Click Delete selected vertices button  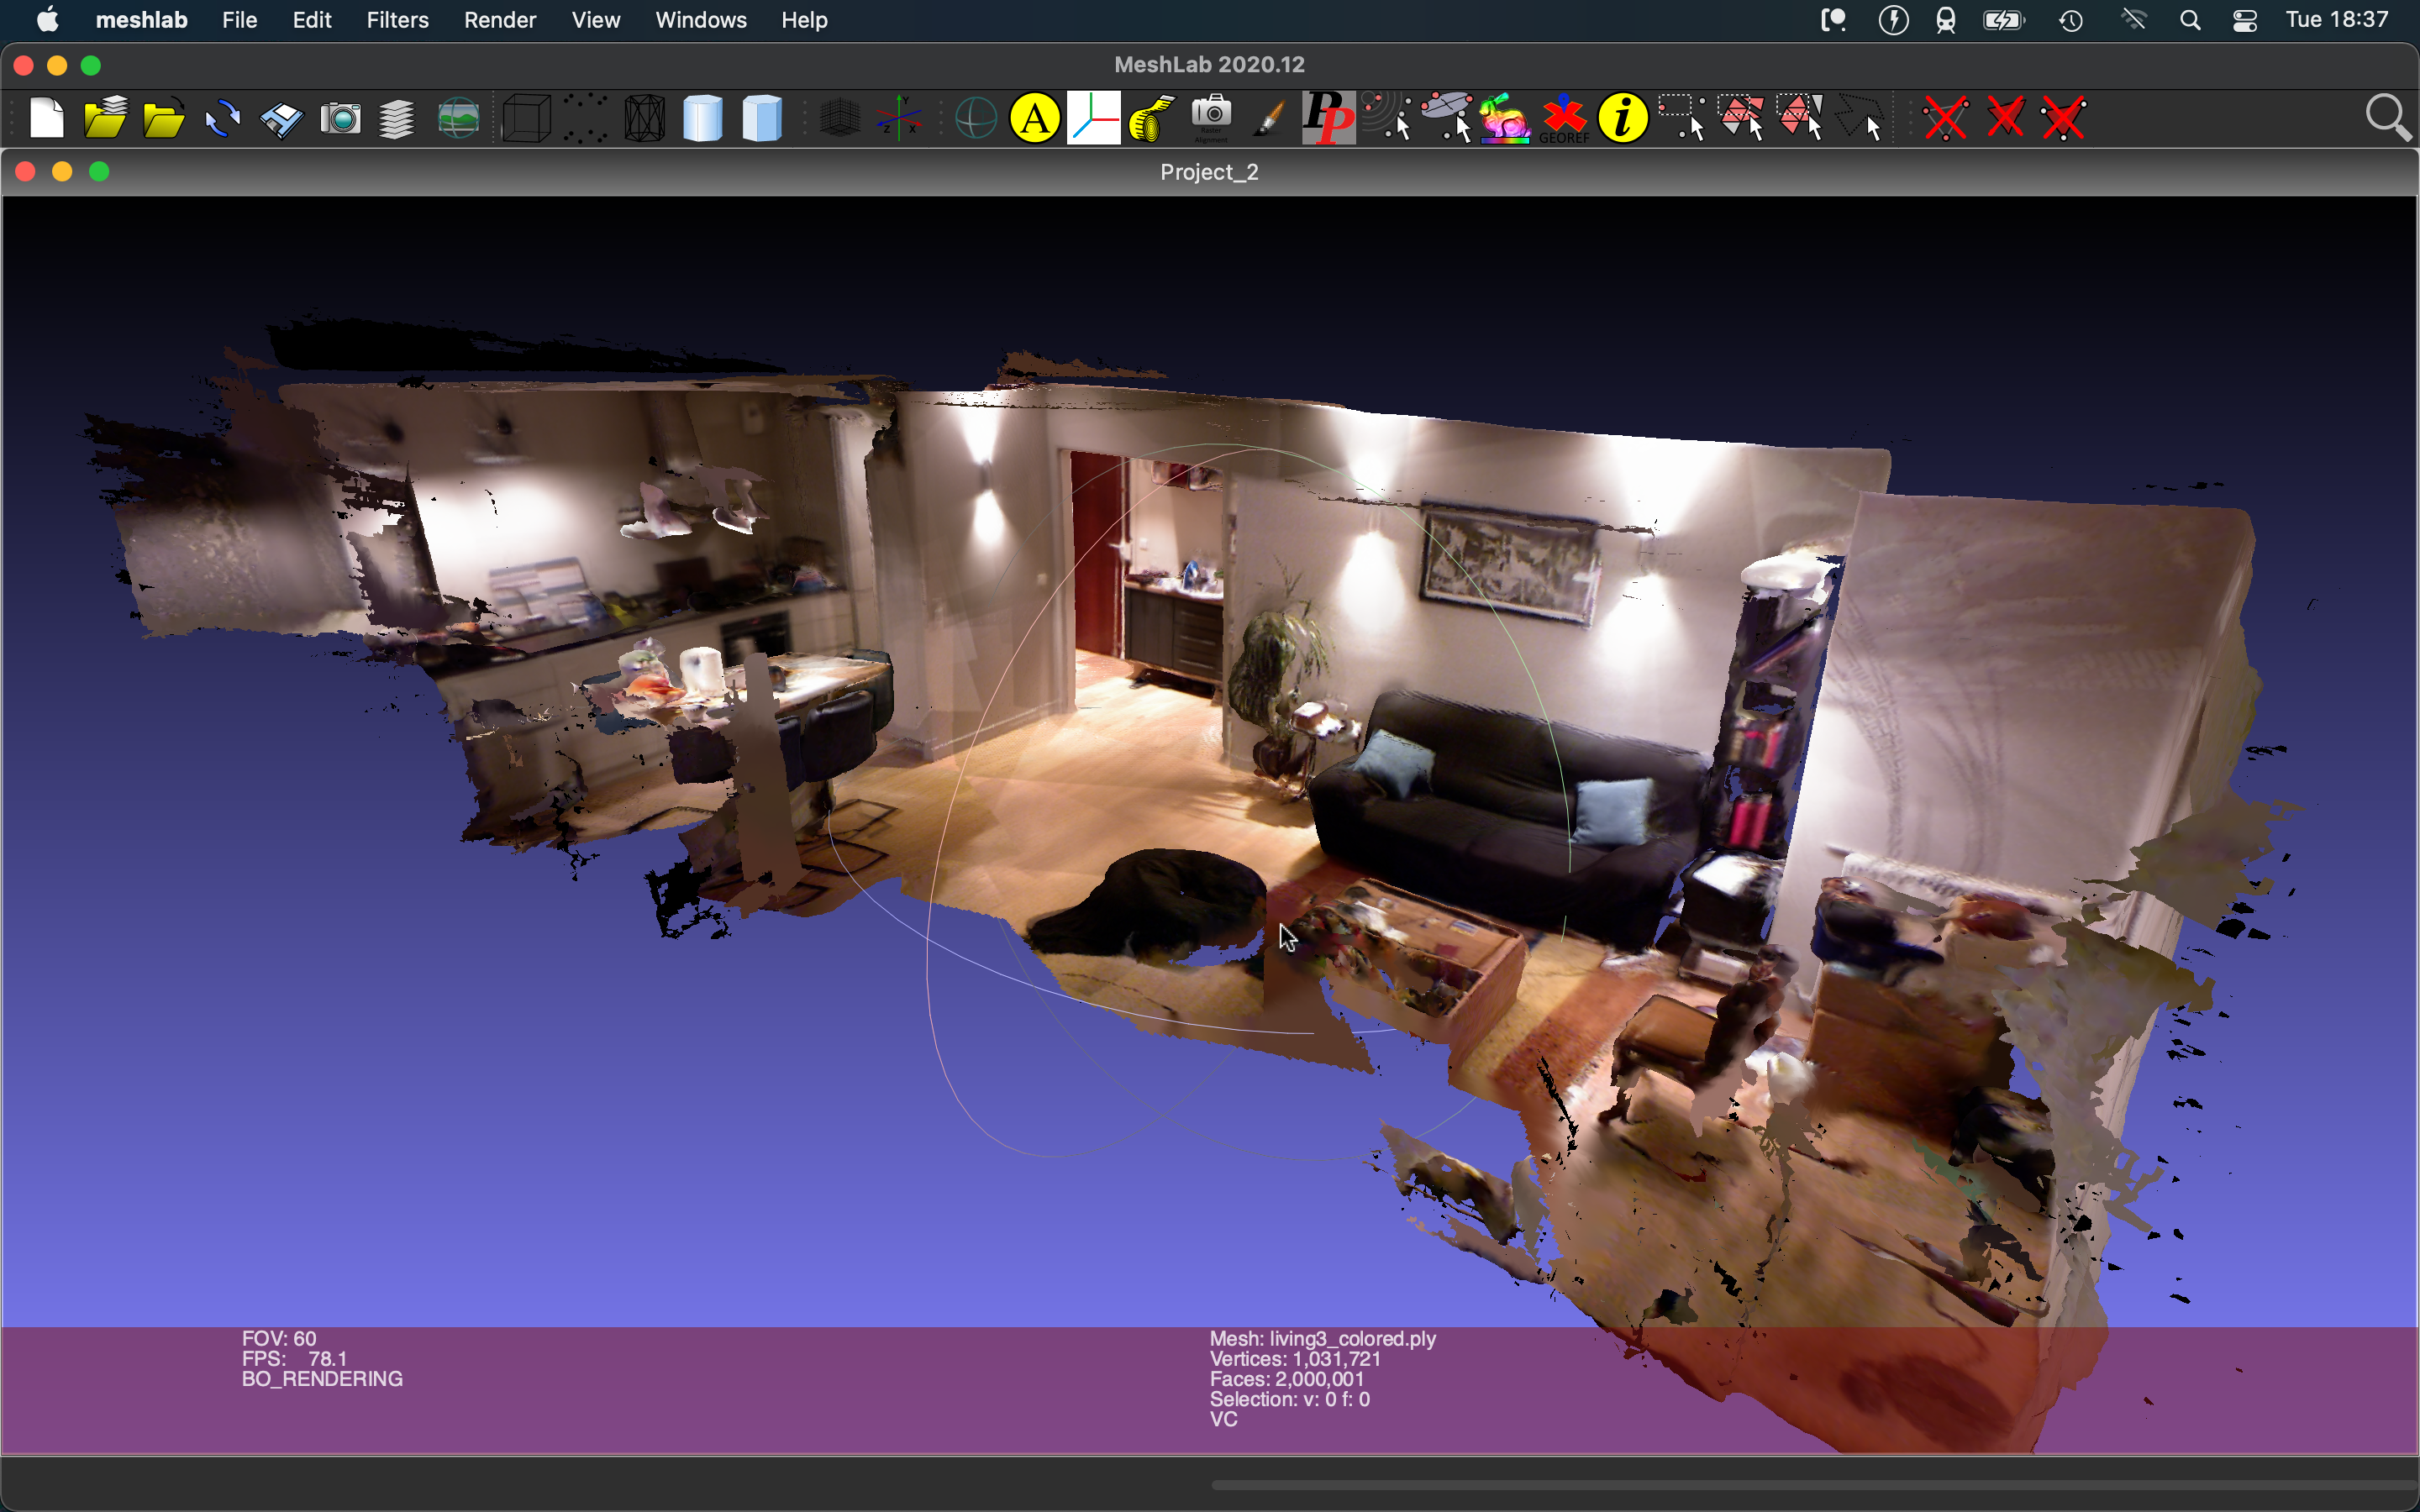point(1946,119)
